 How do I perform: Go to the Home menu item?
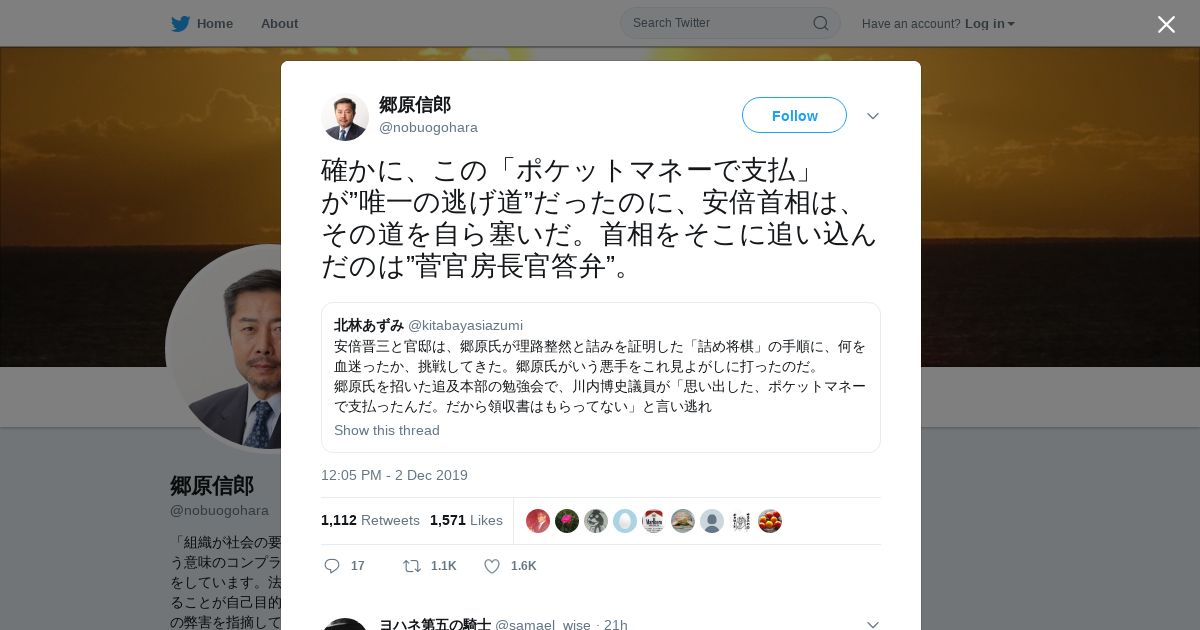point(215,23)
